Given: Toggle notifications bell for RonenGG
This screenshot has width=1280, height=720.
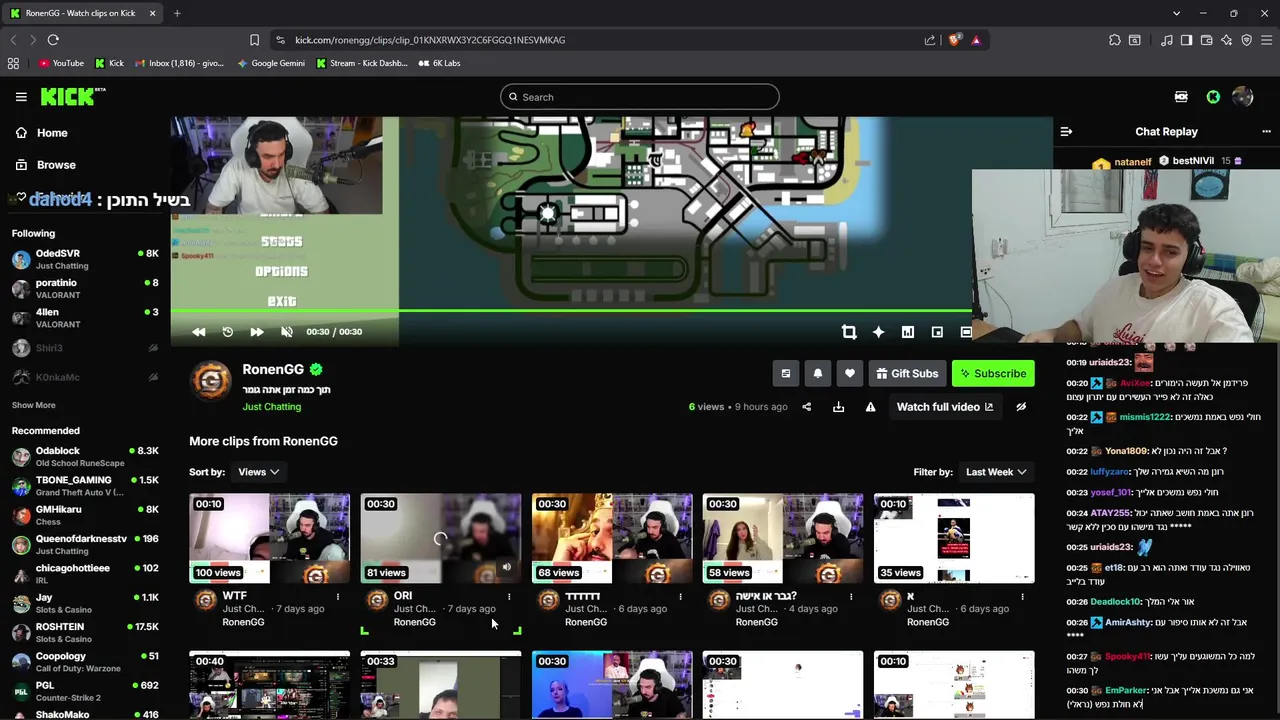Looking at the screenshot, I should (817, 373).
